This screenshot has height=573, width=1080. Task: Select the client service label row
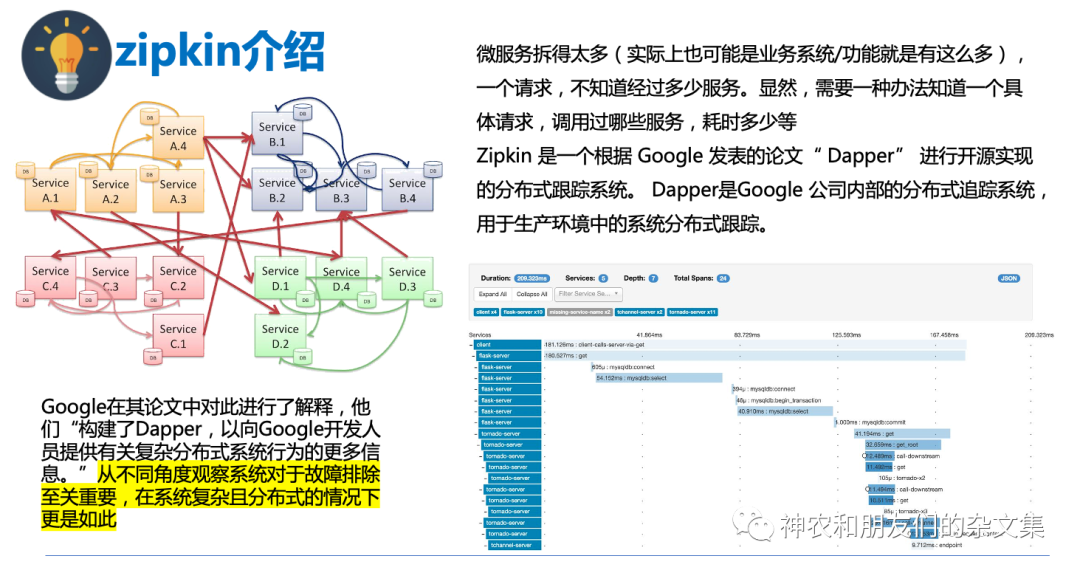click(x=508, y=344)
